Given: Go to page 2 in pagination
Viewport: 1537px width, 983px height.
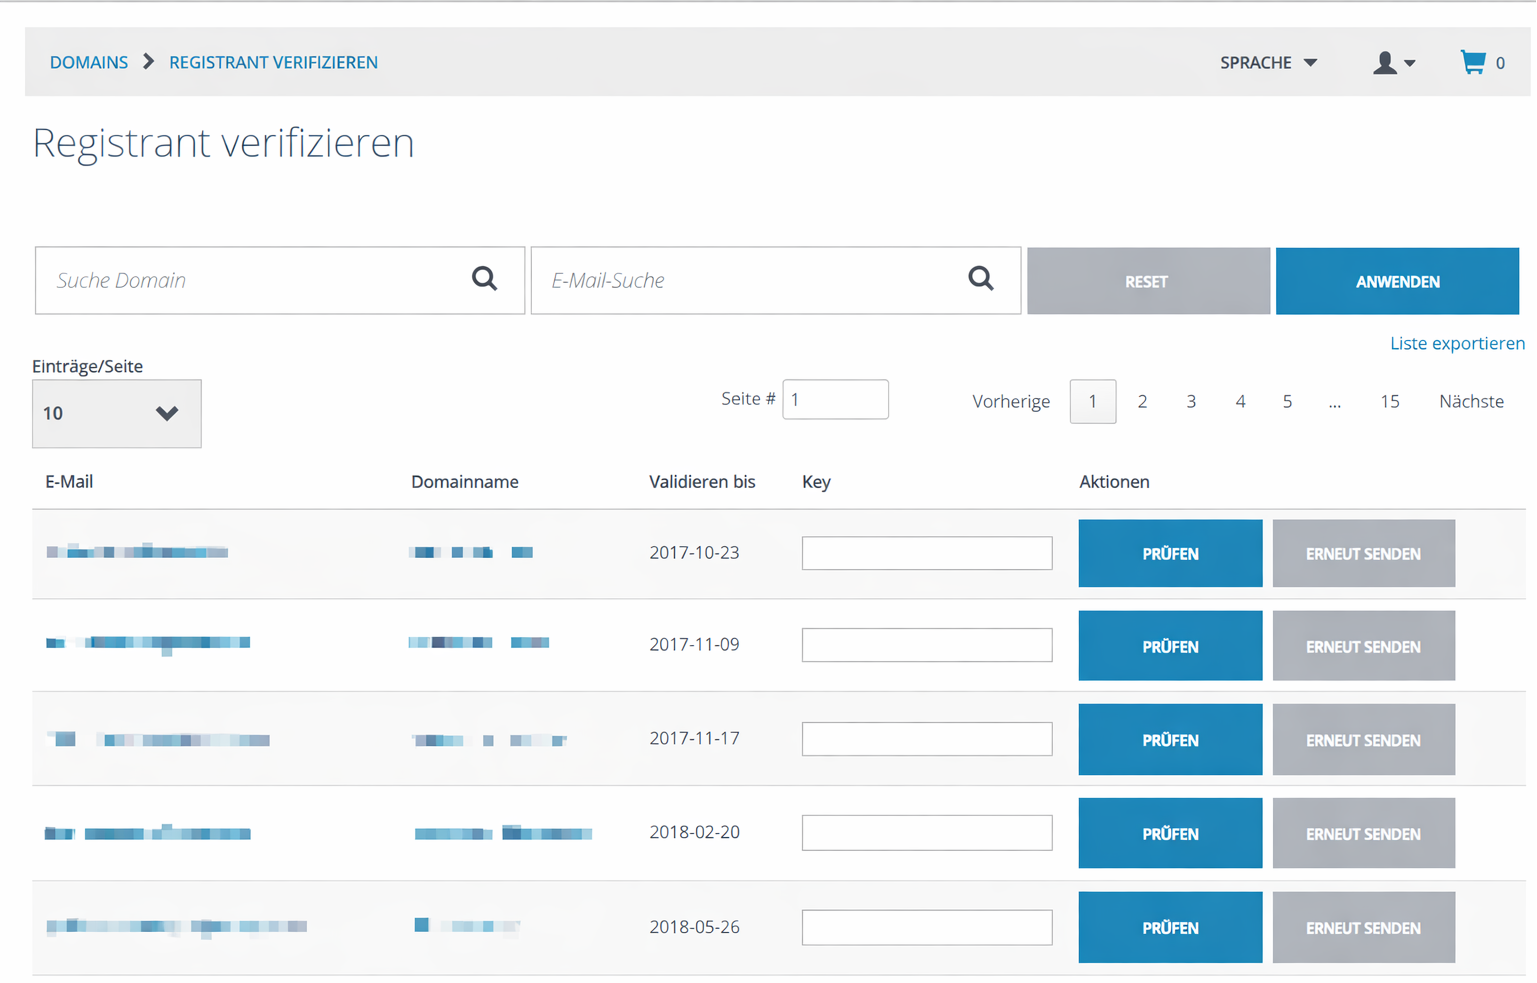Looking at the screenshot, I should pyautogui.click(x=1142, y=401).
